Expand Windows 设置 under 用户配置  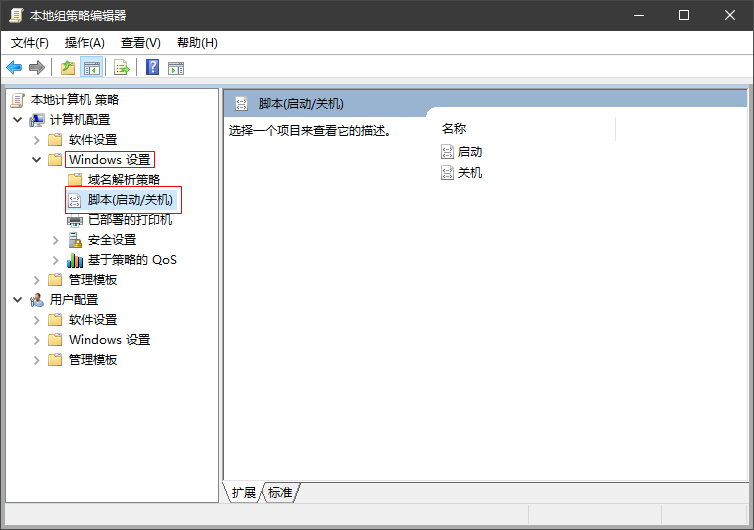click(37, 340)
